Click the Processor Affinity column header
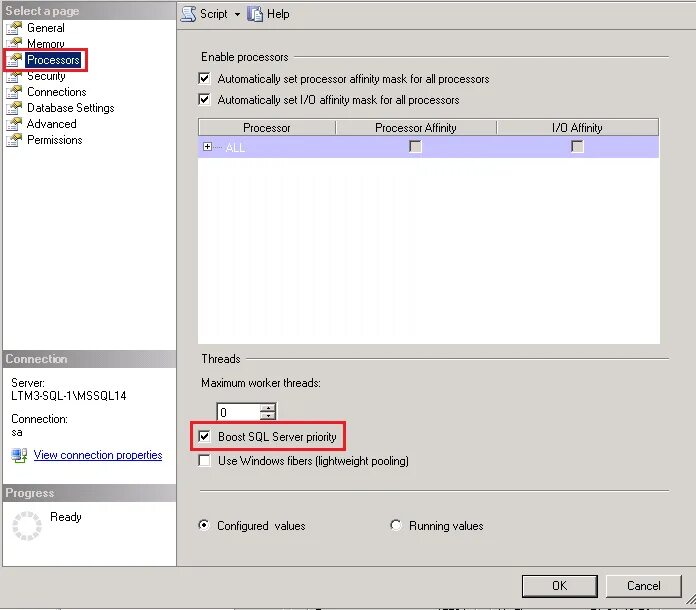 (416, 128)
